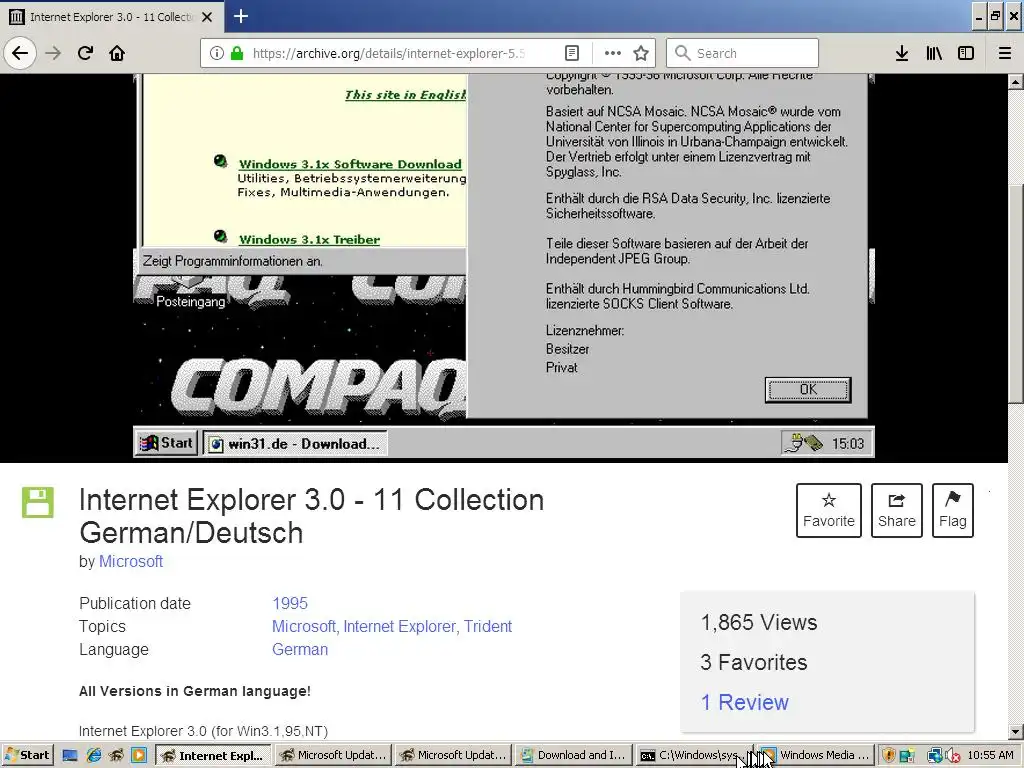The width and height of the screenshot is (1024, 768).
Task: Click the forward navigation arrow
Action: (x=53, y=53)
